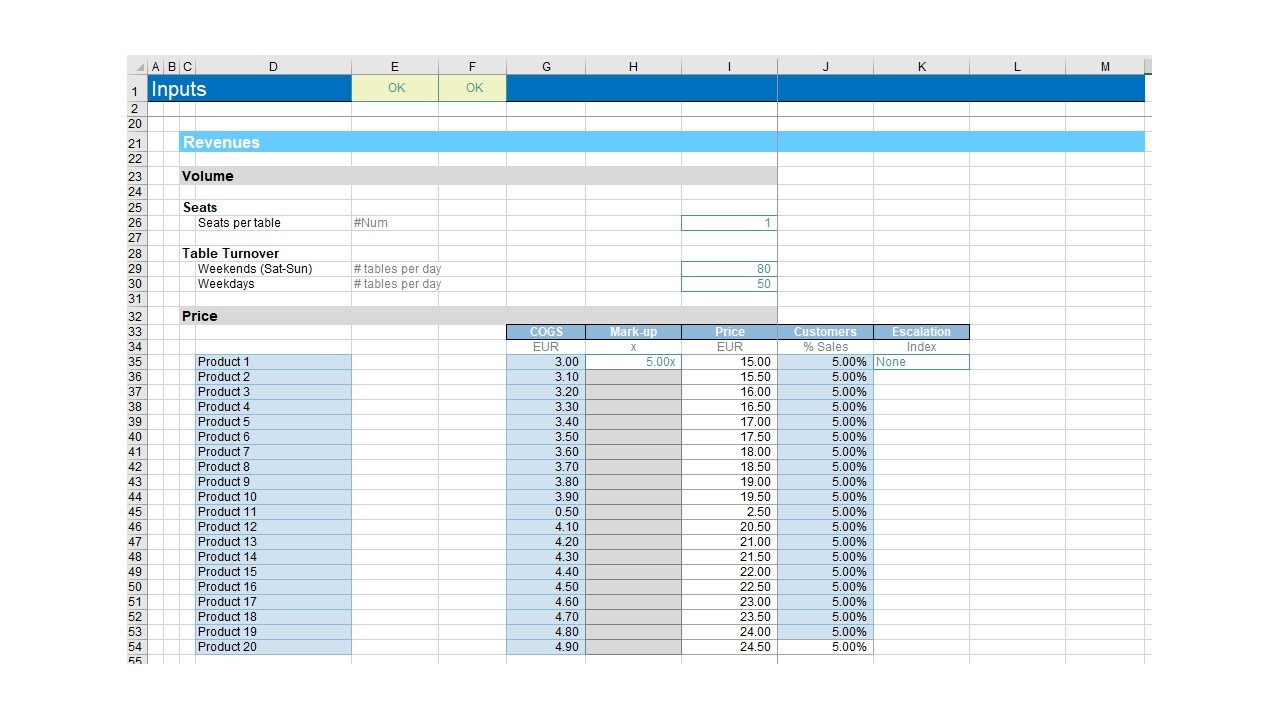Click the Revenues section header
This screenshot has height=720, width=1280.
[x=662, y=142]
